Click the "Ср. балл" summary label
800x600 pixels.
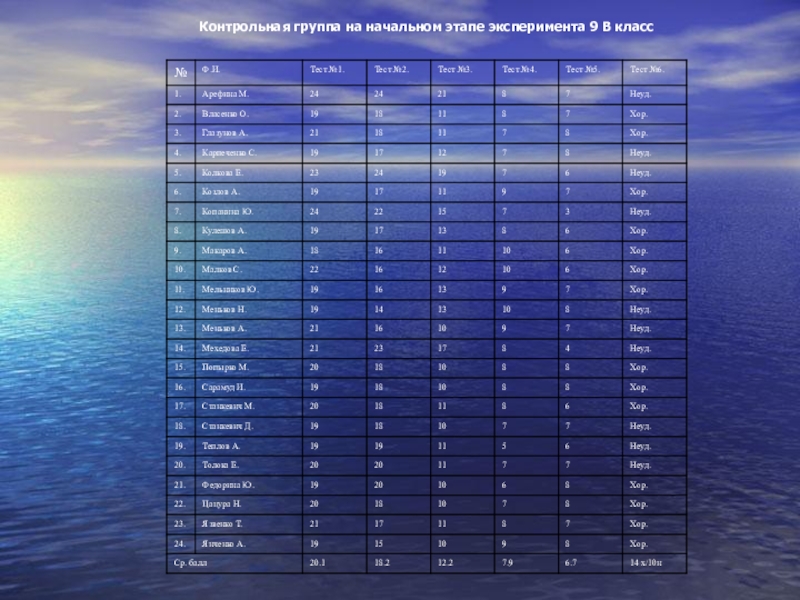(190, 563)
